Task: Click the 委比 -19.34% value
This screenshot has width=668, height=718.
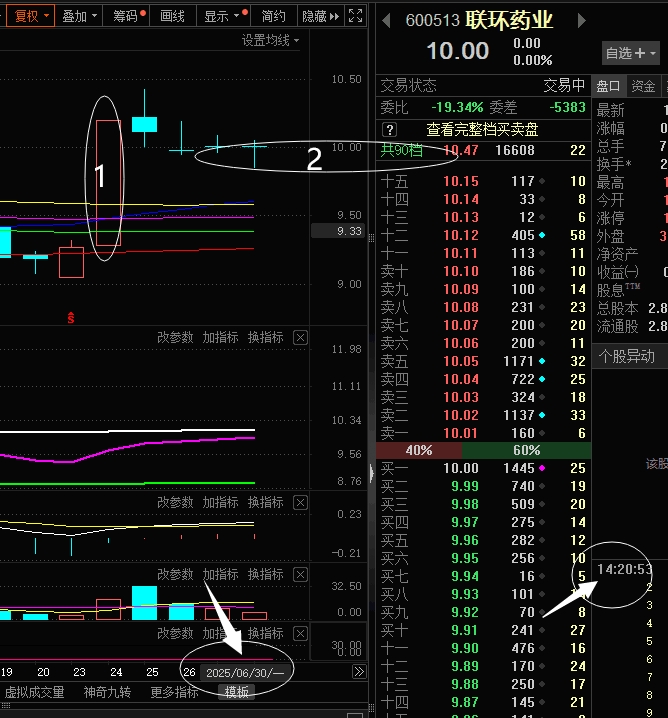Action: 457,108
